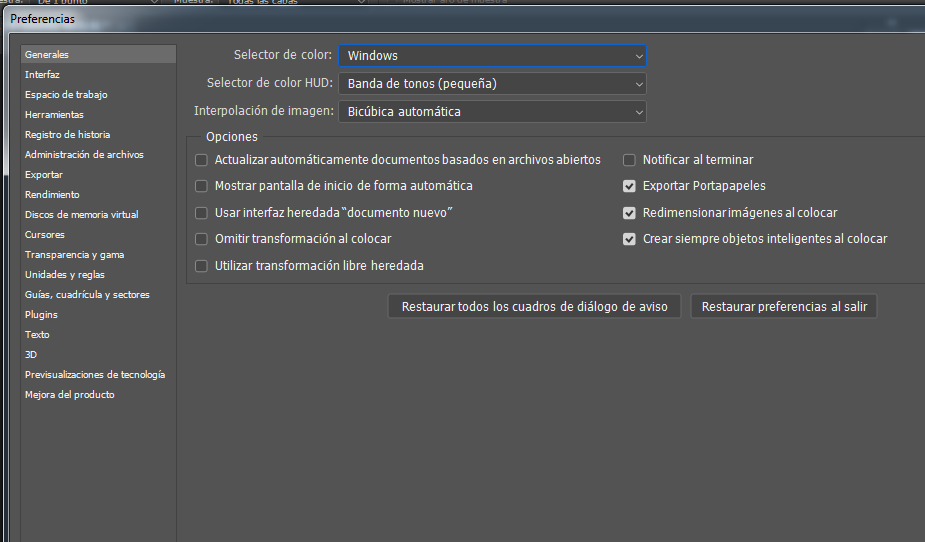This screenshot has width=925, height=542.
Task: Go to Plugins preferences
Action: tap(99, 315)
